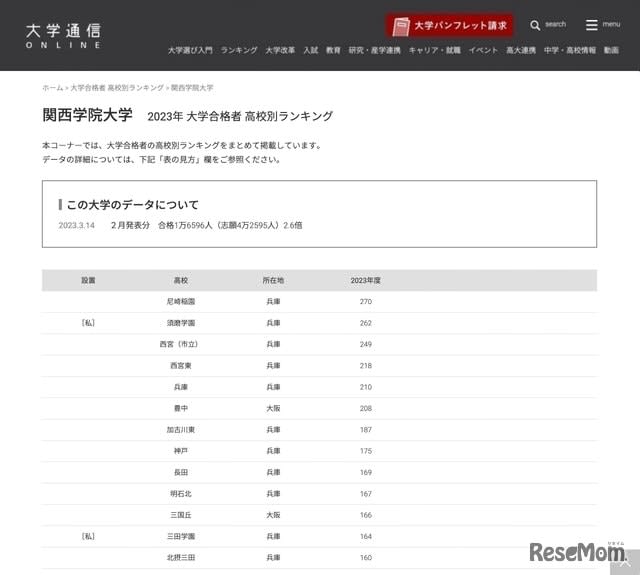640x575 pixels.
Task: Click the 2023年度 column header
Action: coord(365,280)
